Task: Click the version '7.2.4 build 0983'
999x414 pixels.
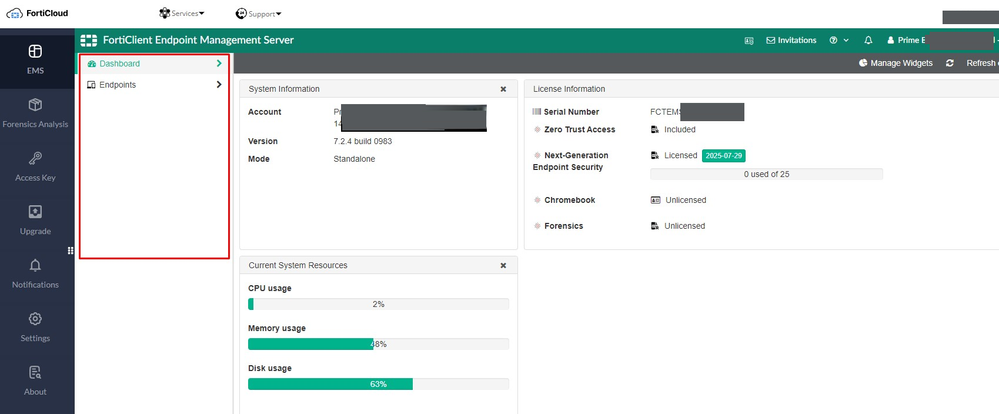Action: tap(363, 141)
